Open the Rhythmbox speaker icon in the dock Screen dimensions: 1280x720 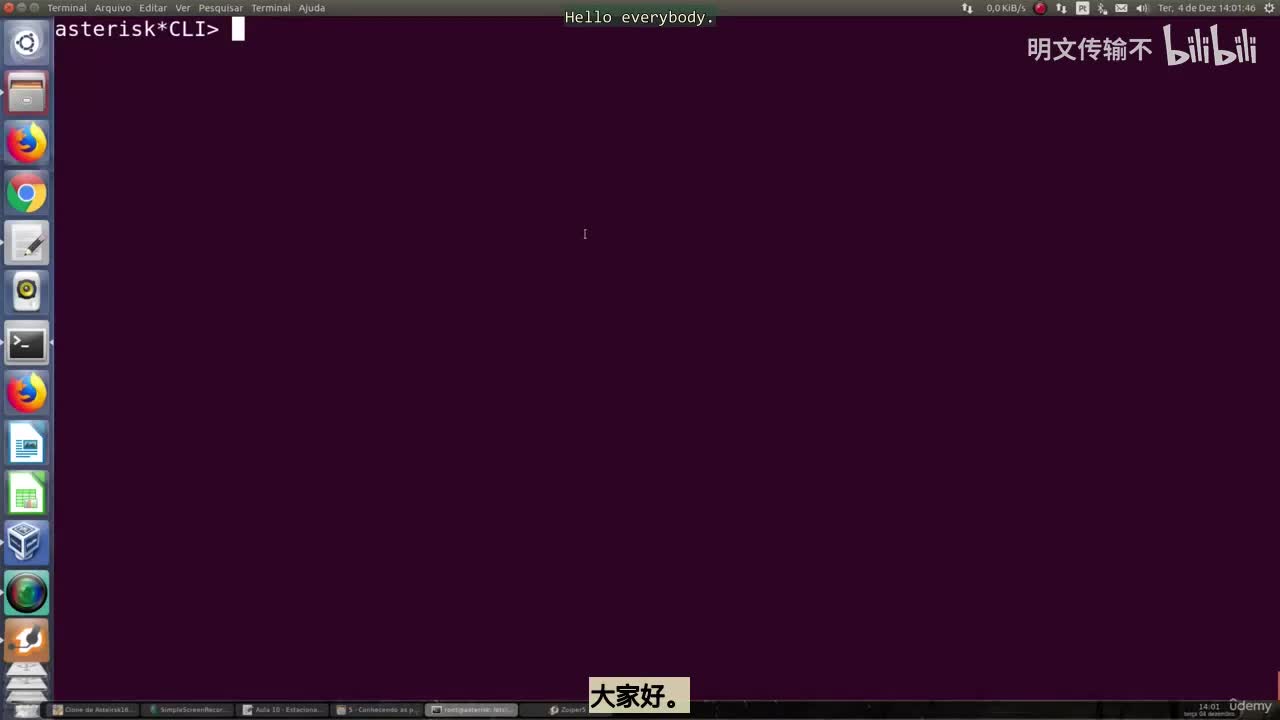(x=27, y=293)
